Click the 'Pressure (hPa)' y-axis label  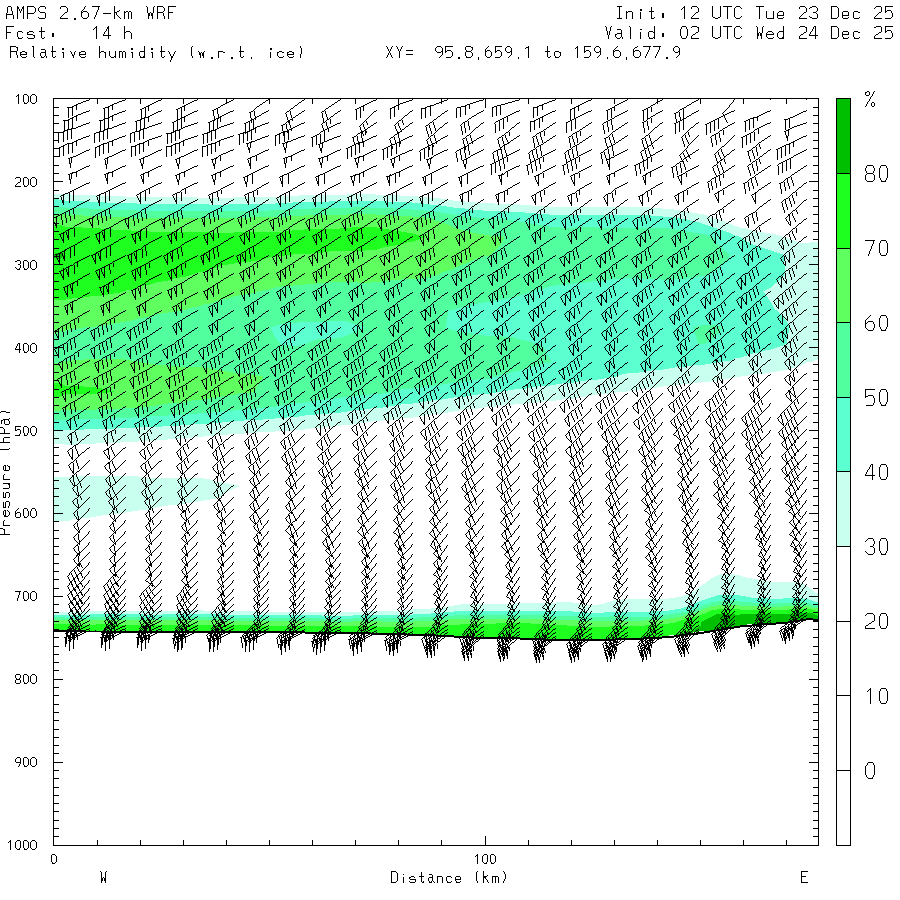coord(7,470)
